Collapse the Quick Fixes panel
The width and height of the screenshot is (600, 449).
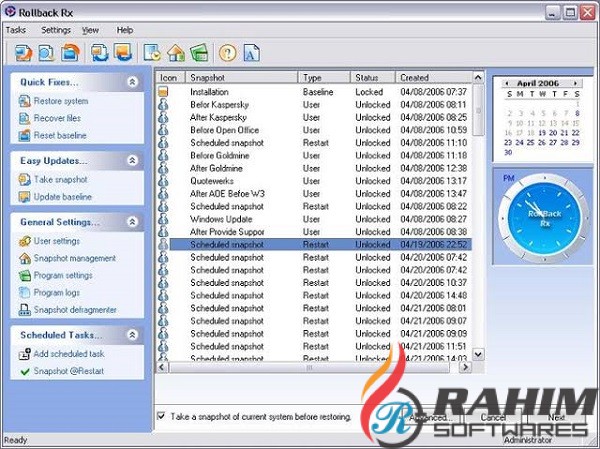[x=132, y=82]
